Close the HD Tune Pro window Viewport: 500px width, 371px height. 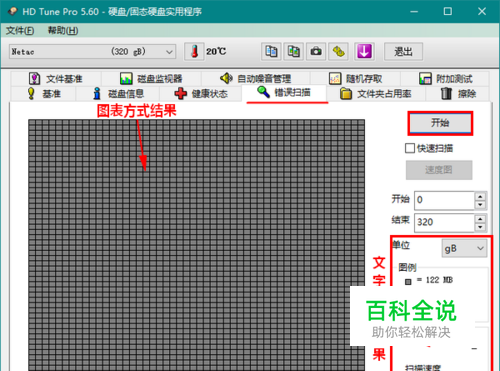482,11
